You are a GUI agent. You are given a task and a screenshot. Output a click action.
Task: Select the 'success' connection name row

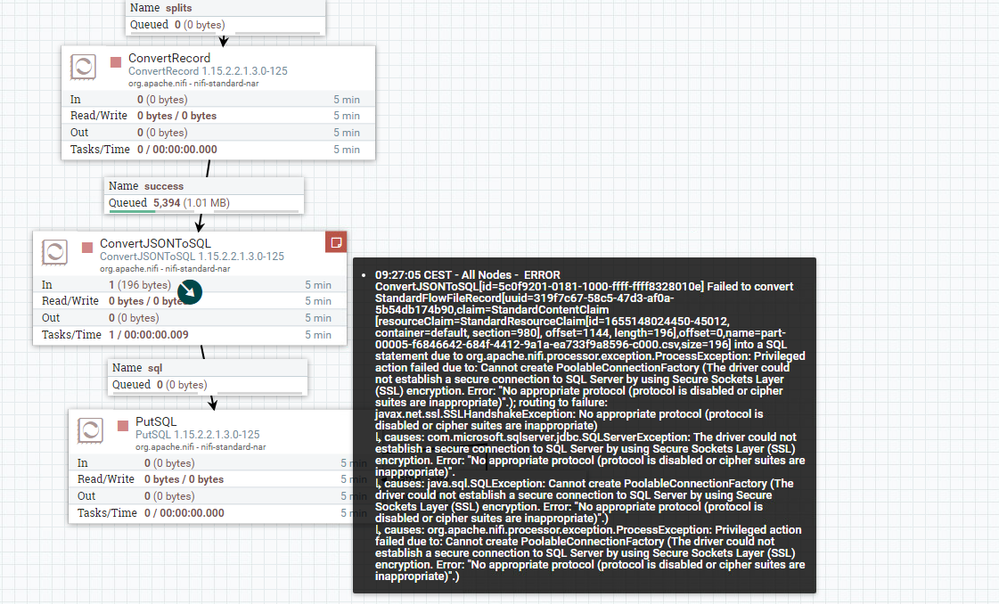pyautogui.click(x=204, y=186)
